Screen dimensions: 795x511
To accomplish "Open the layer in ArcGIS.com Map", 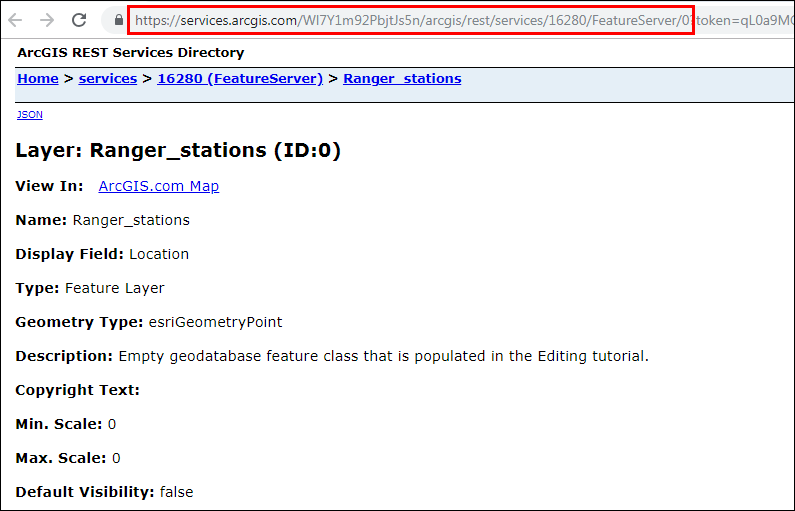I will click(x=159, y=186).
